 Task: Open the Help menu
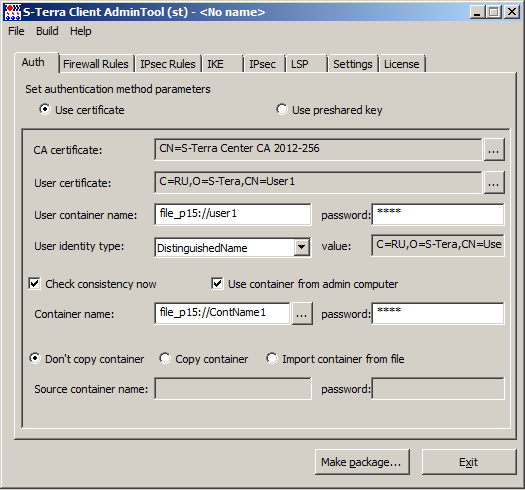tap(80, 31)
